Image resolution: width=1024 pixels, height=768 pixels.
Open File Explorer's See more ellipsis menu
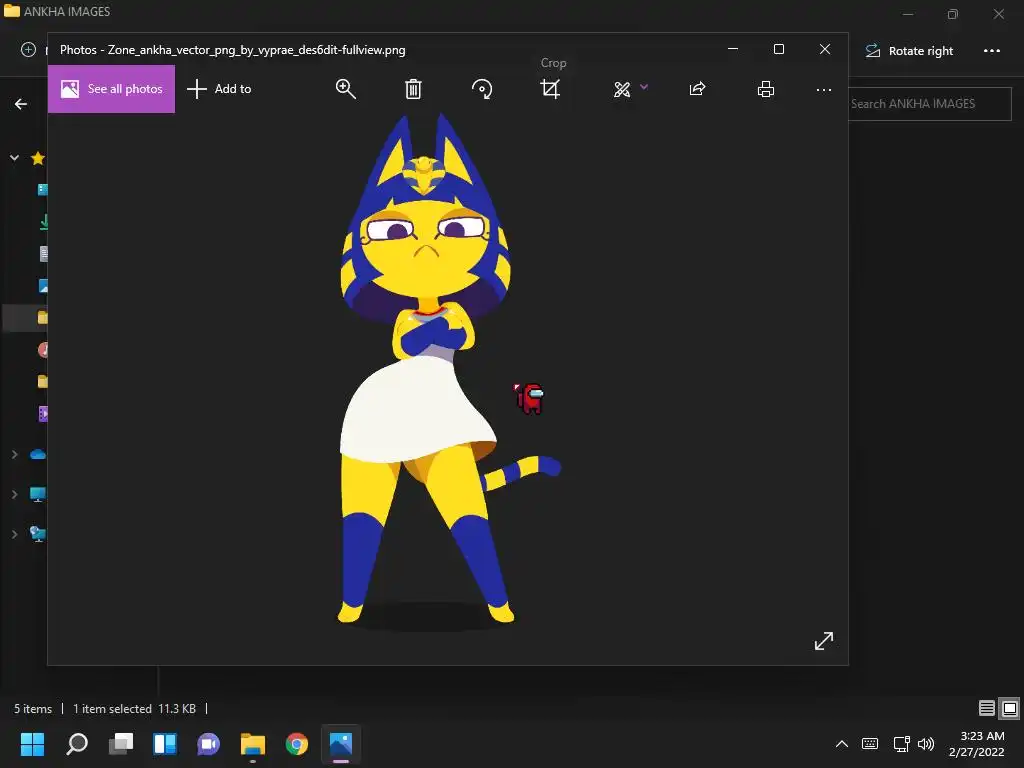992,51
